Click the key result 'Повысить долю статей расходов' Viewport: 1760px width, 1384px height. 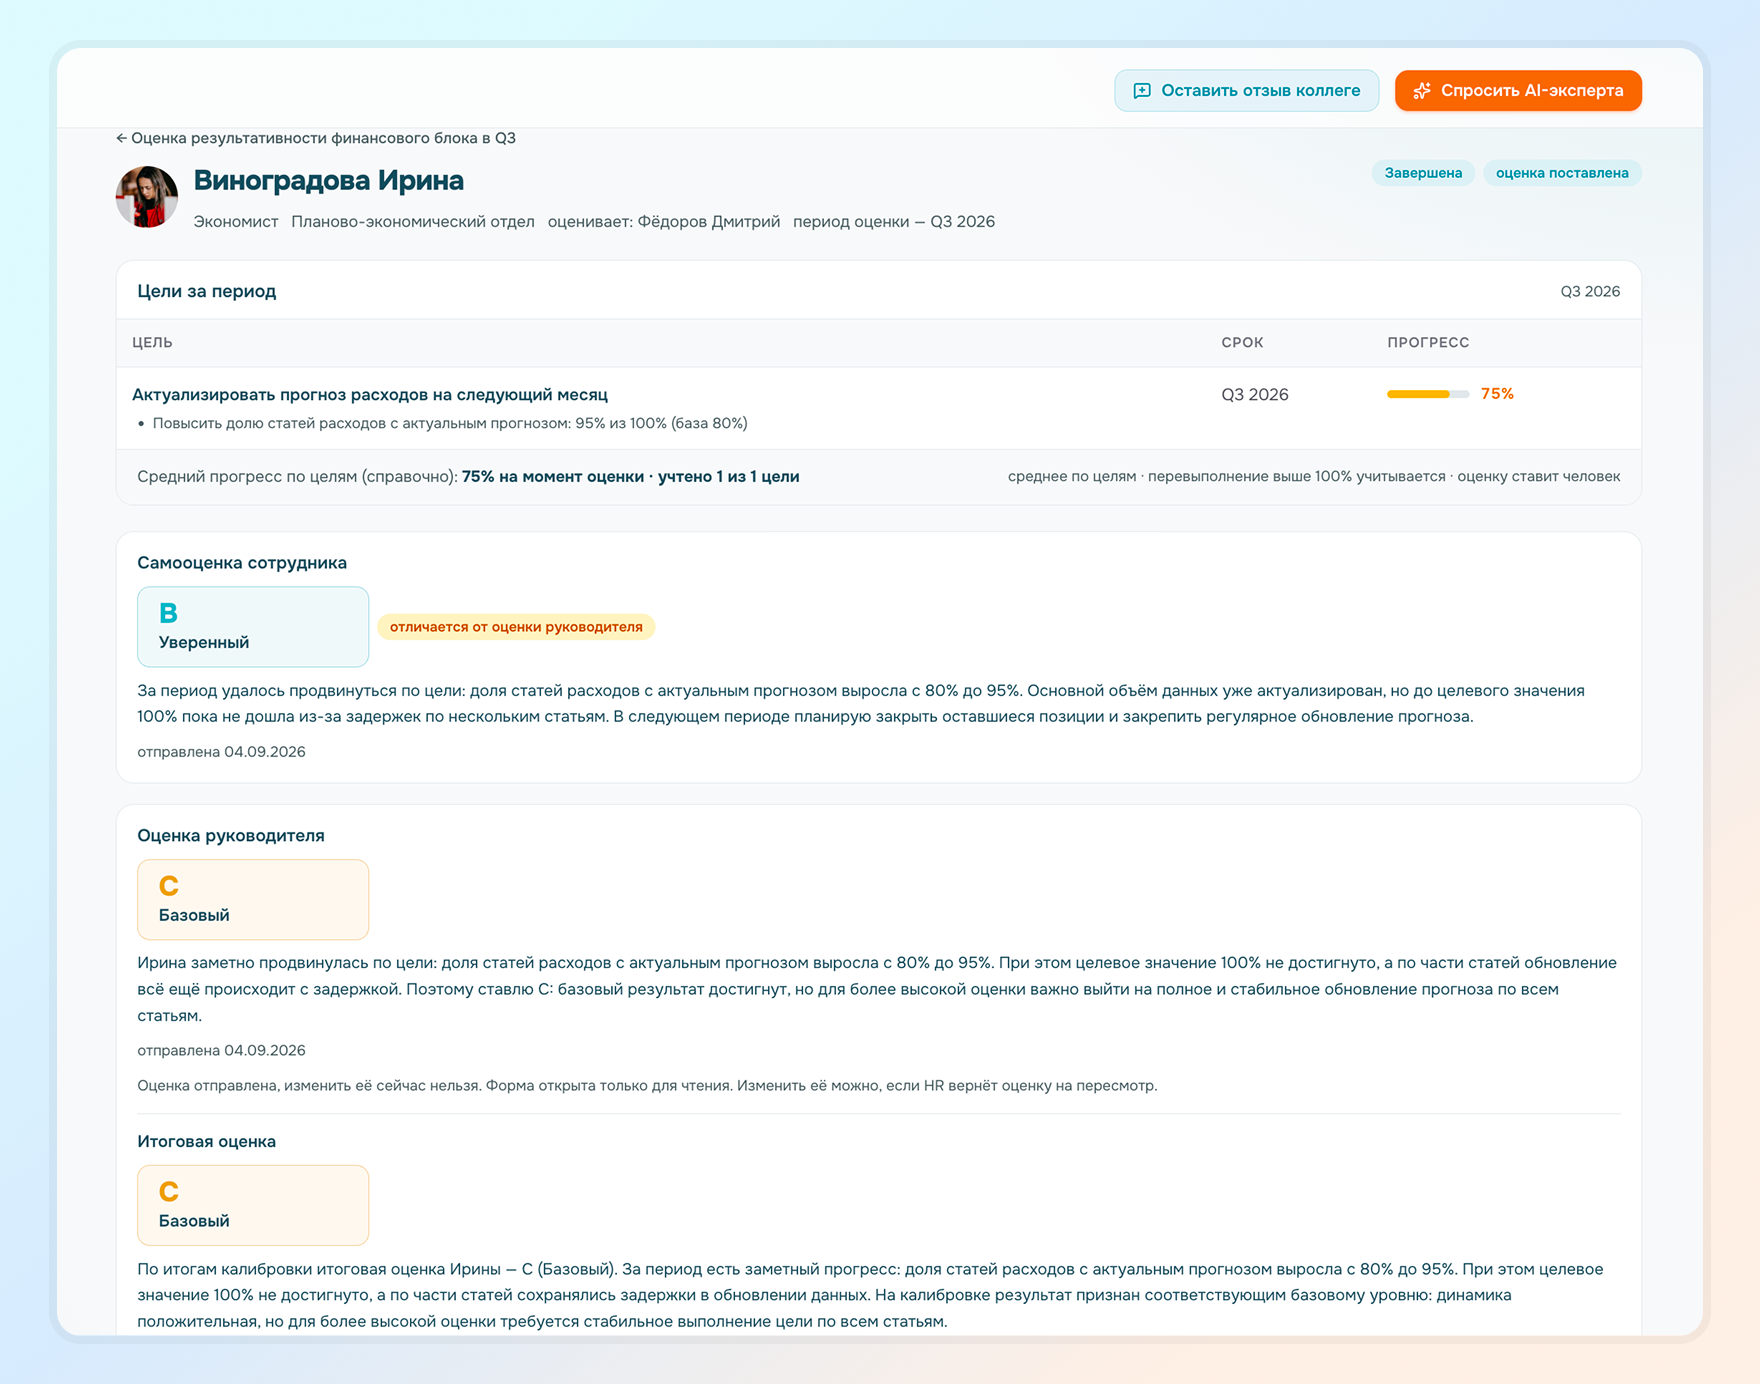[x=450, y=423]
